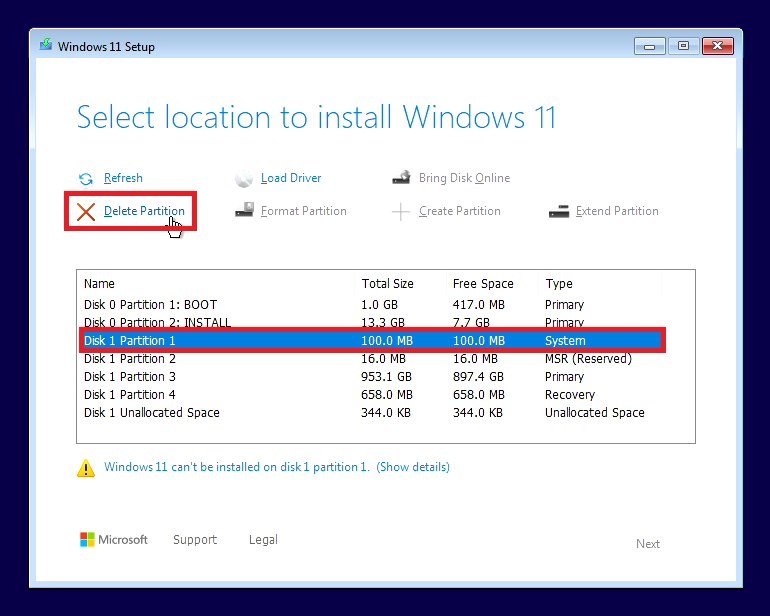Screen dimensions: 770x616
Task: Click the Bring Disk Online icon
Action: (402, 177)
